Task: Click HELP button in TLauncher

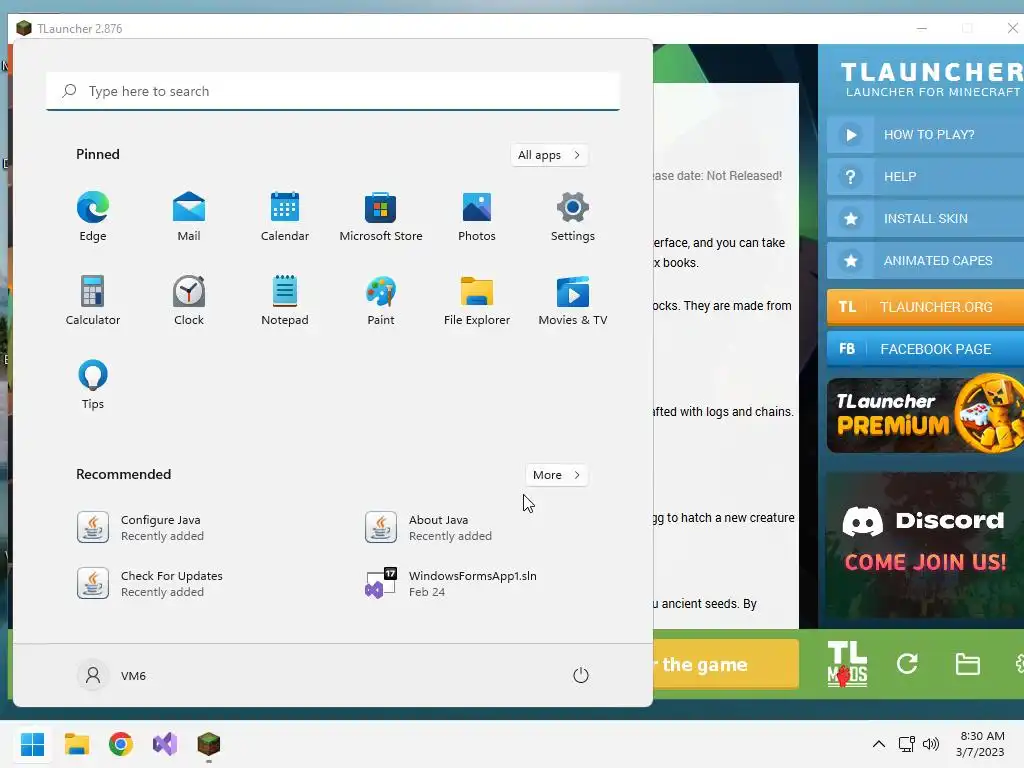Action: pos(925,176)
